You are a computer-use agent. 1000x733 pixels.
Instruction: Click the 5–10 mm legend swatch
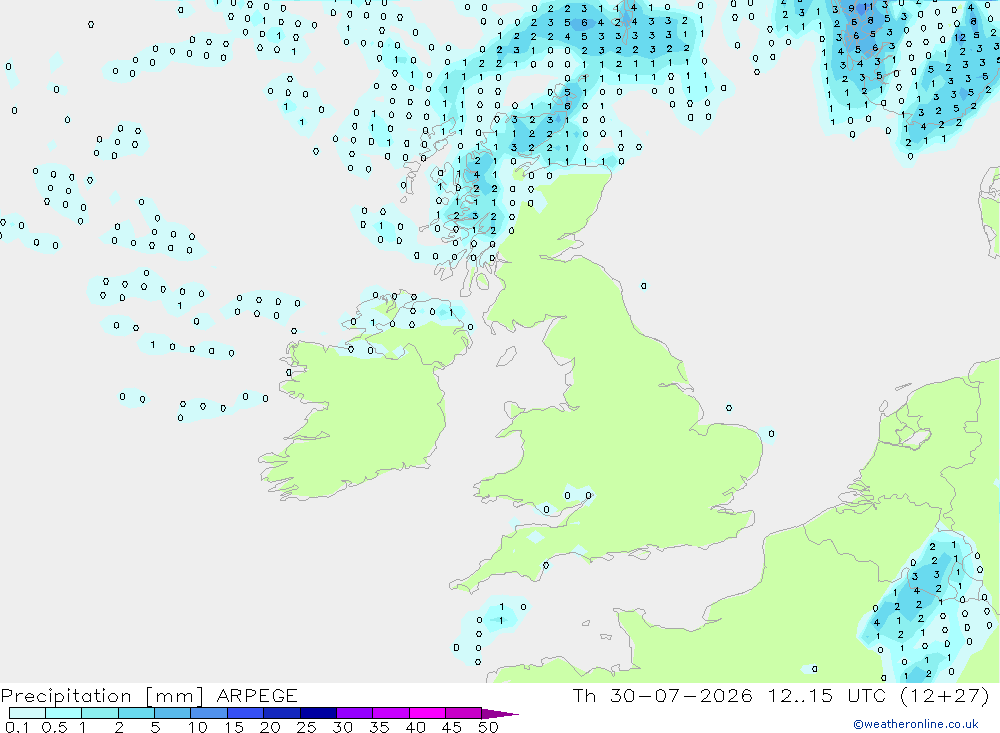[x=172, y=713]
